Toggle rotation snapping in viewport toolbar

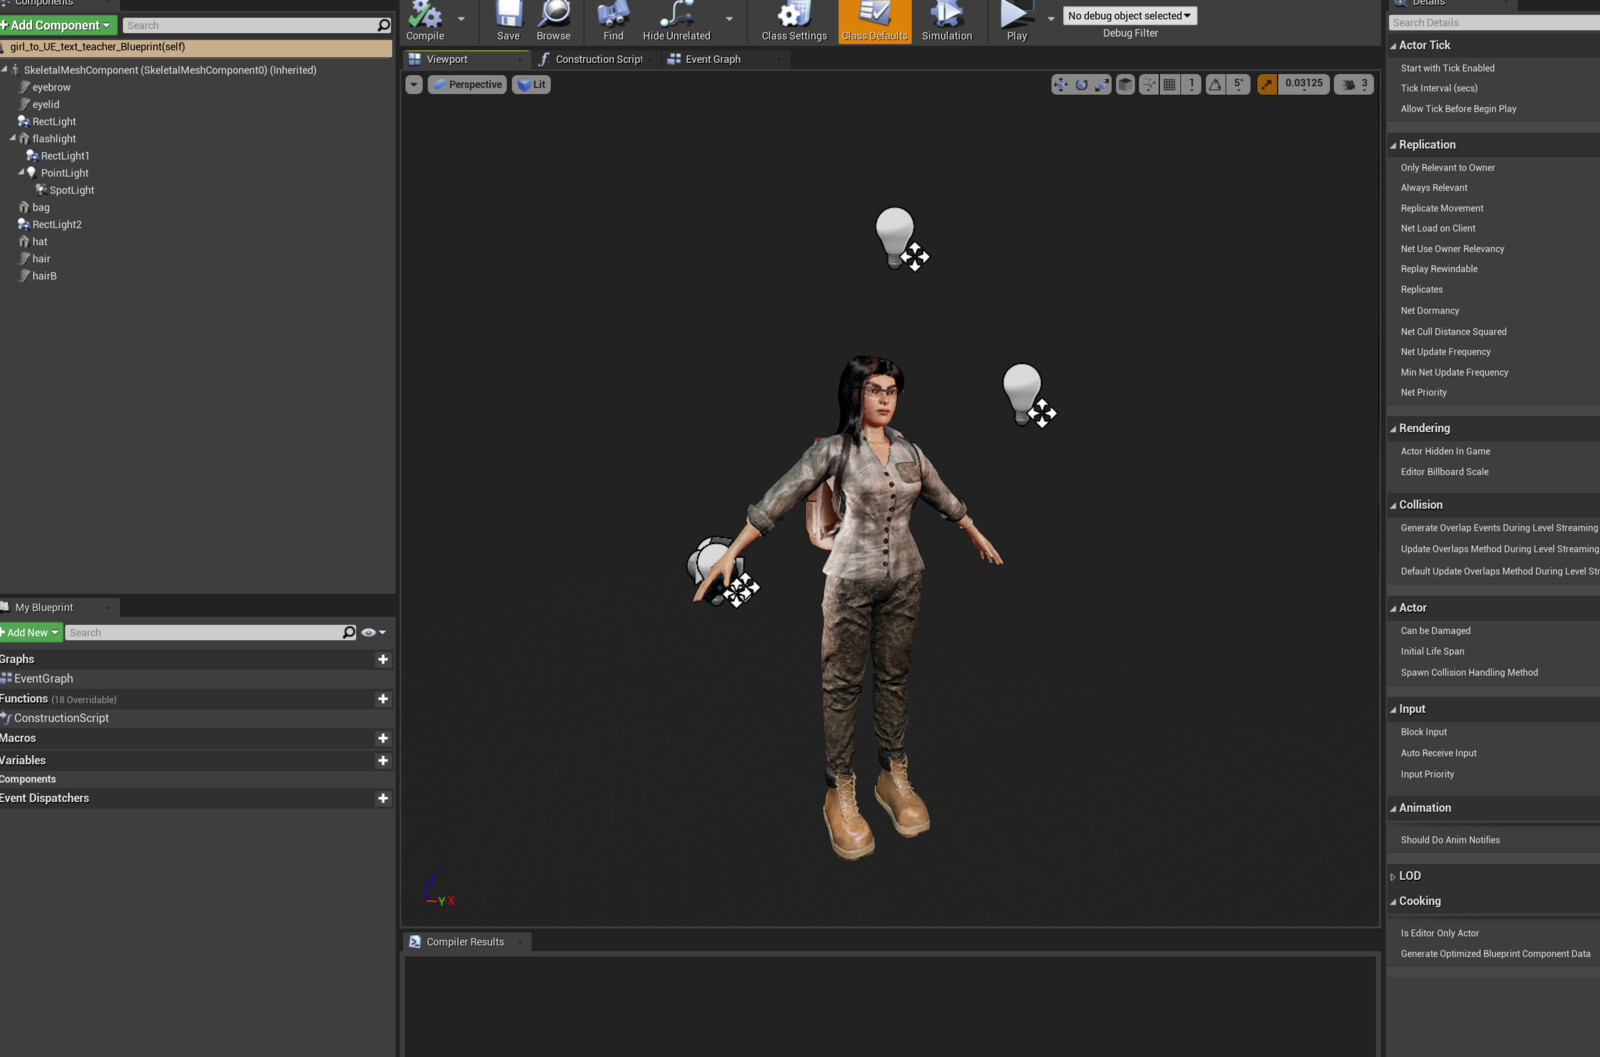(x=1215, y=85)
